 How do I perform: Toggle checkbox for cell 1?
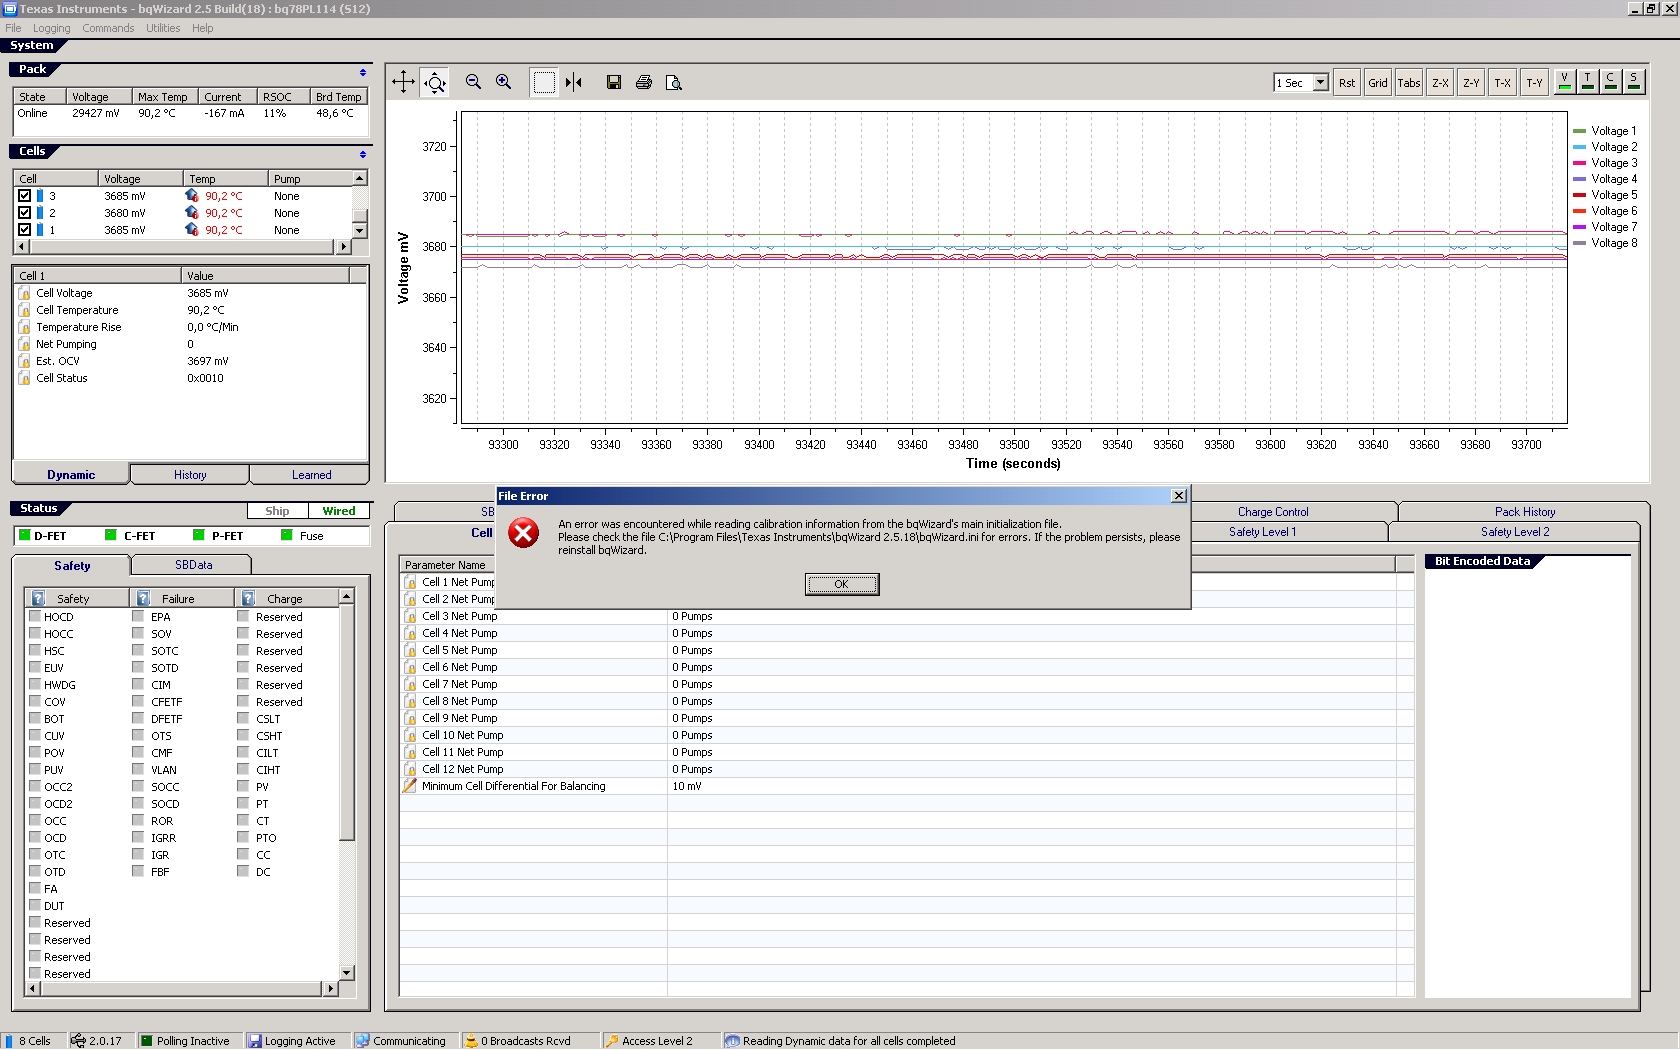point(25,230)
